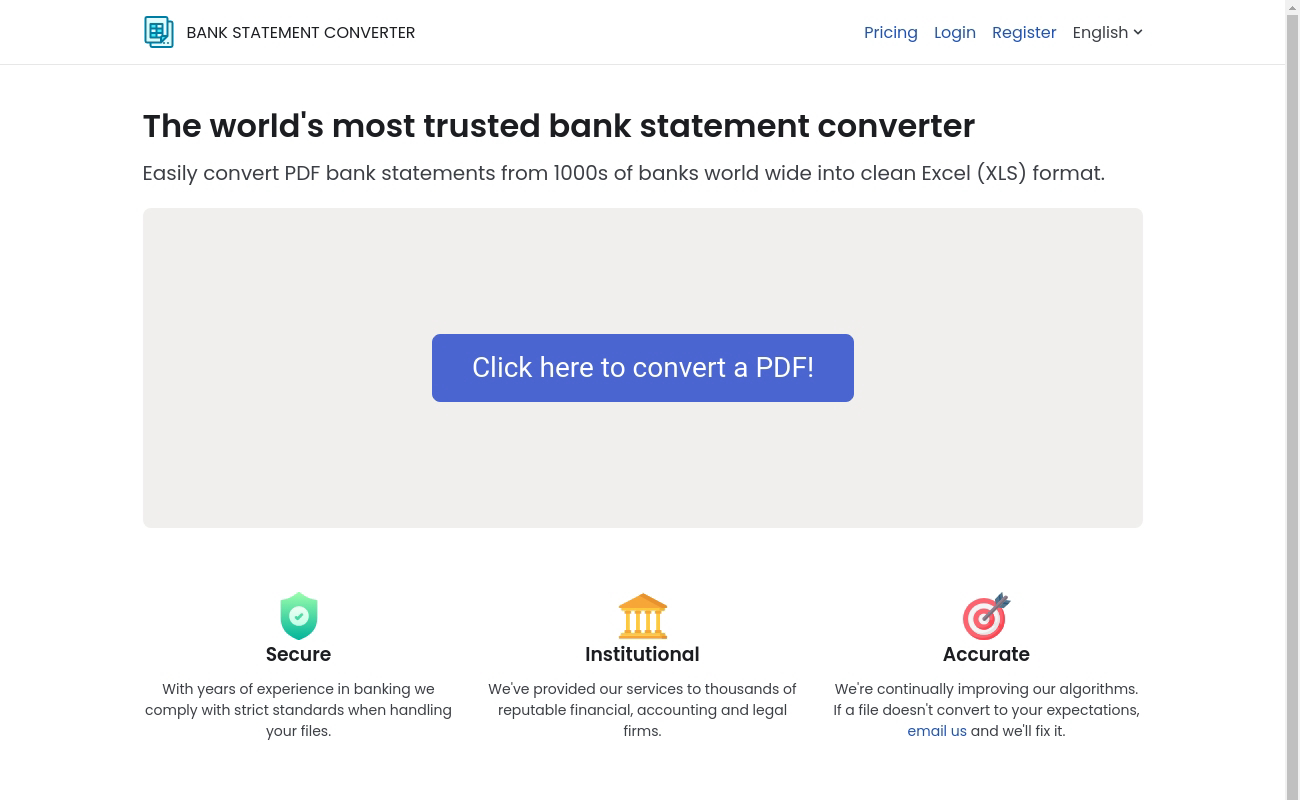Viewport: 1300px width, 800px height.
Task: Click the Accurate section heading
Action: pyautogui.click(x=986, y=654)
